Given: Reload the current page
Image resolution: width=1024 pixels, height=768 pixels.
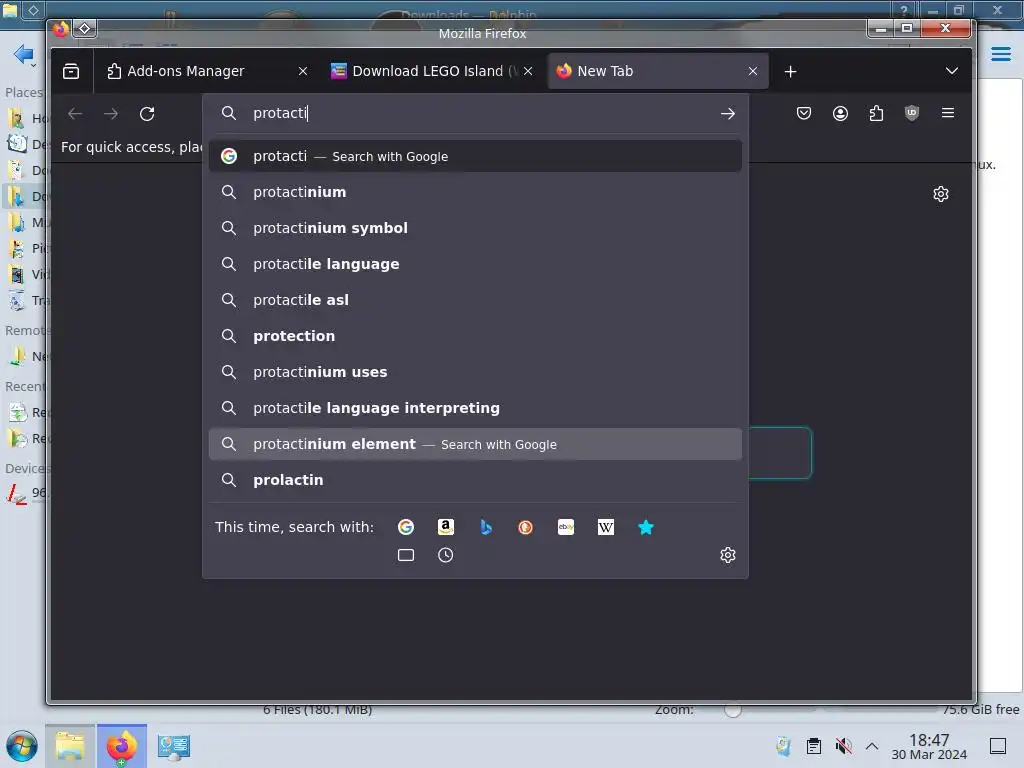Looking at the screenshot, I should coord(147,114).
